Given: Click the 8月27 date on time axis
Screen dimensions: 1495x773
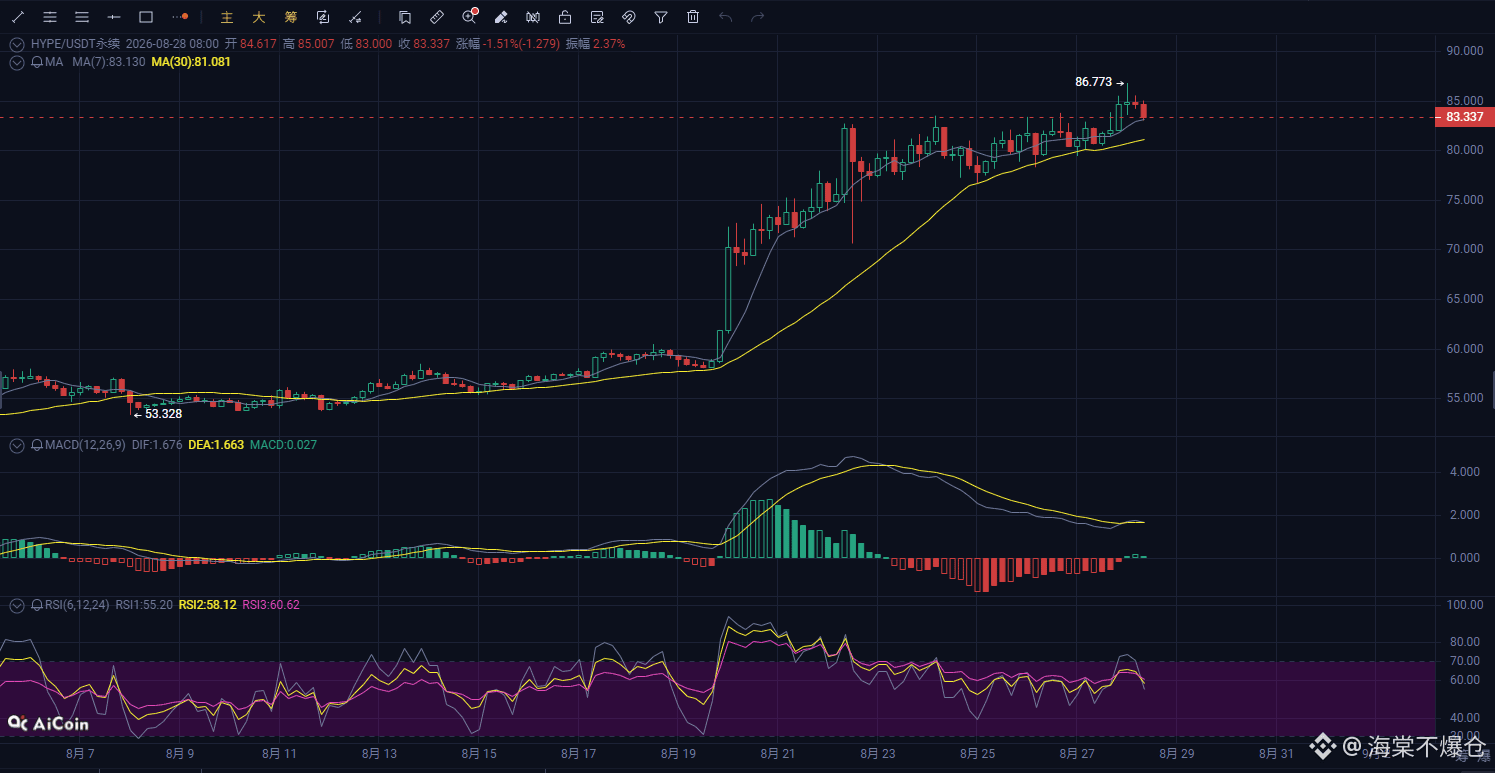Looking at the screenshot, I should coord(1076,753).
